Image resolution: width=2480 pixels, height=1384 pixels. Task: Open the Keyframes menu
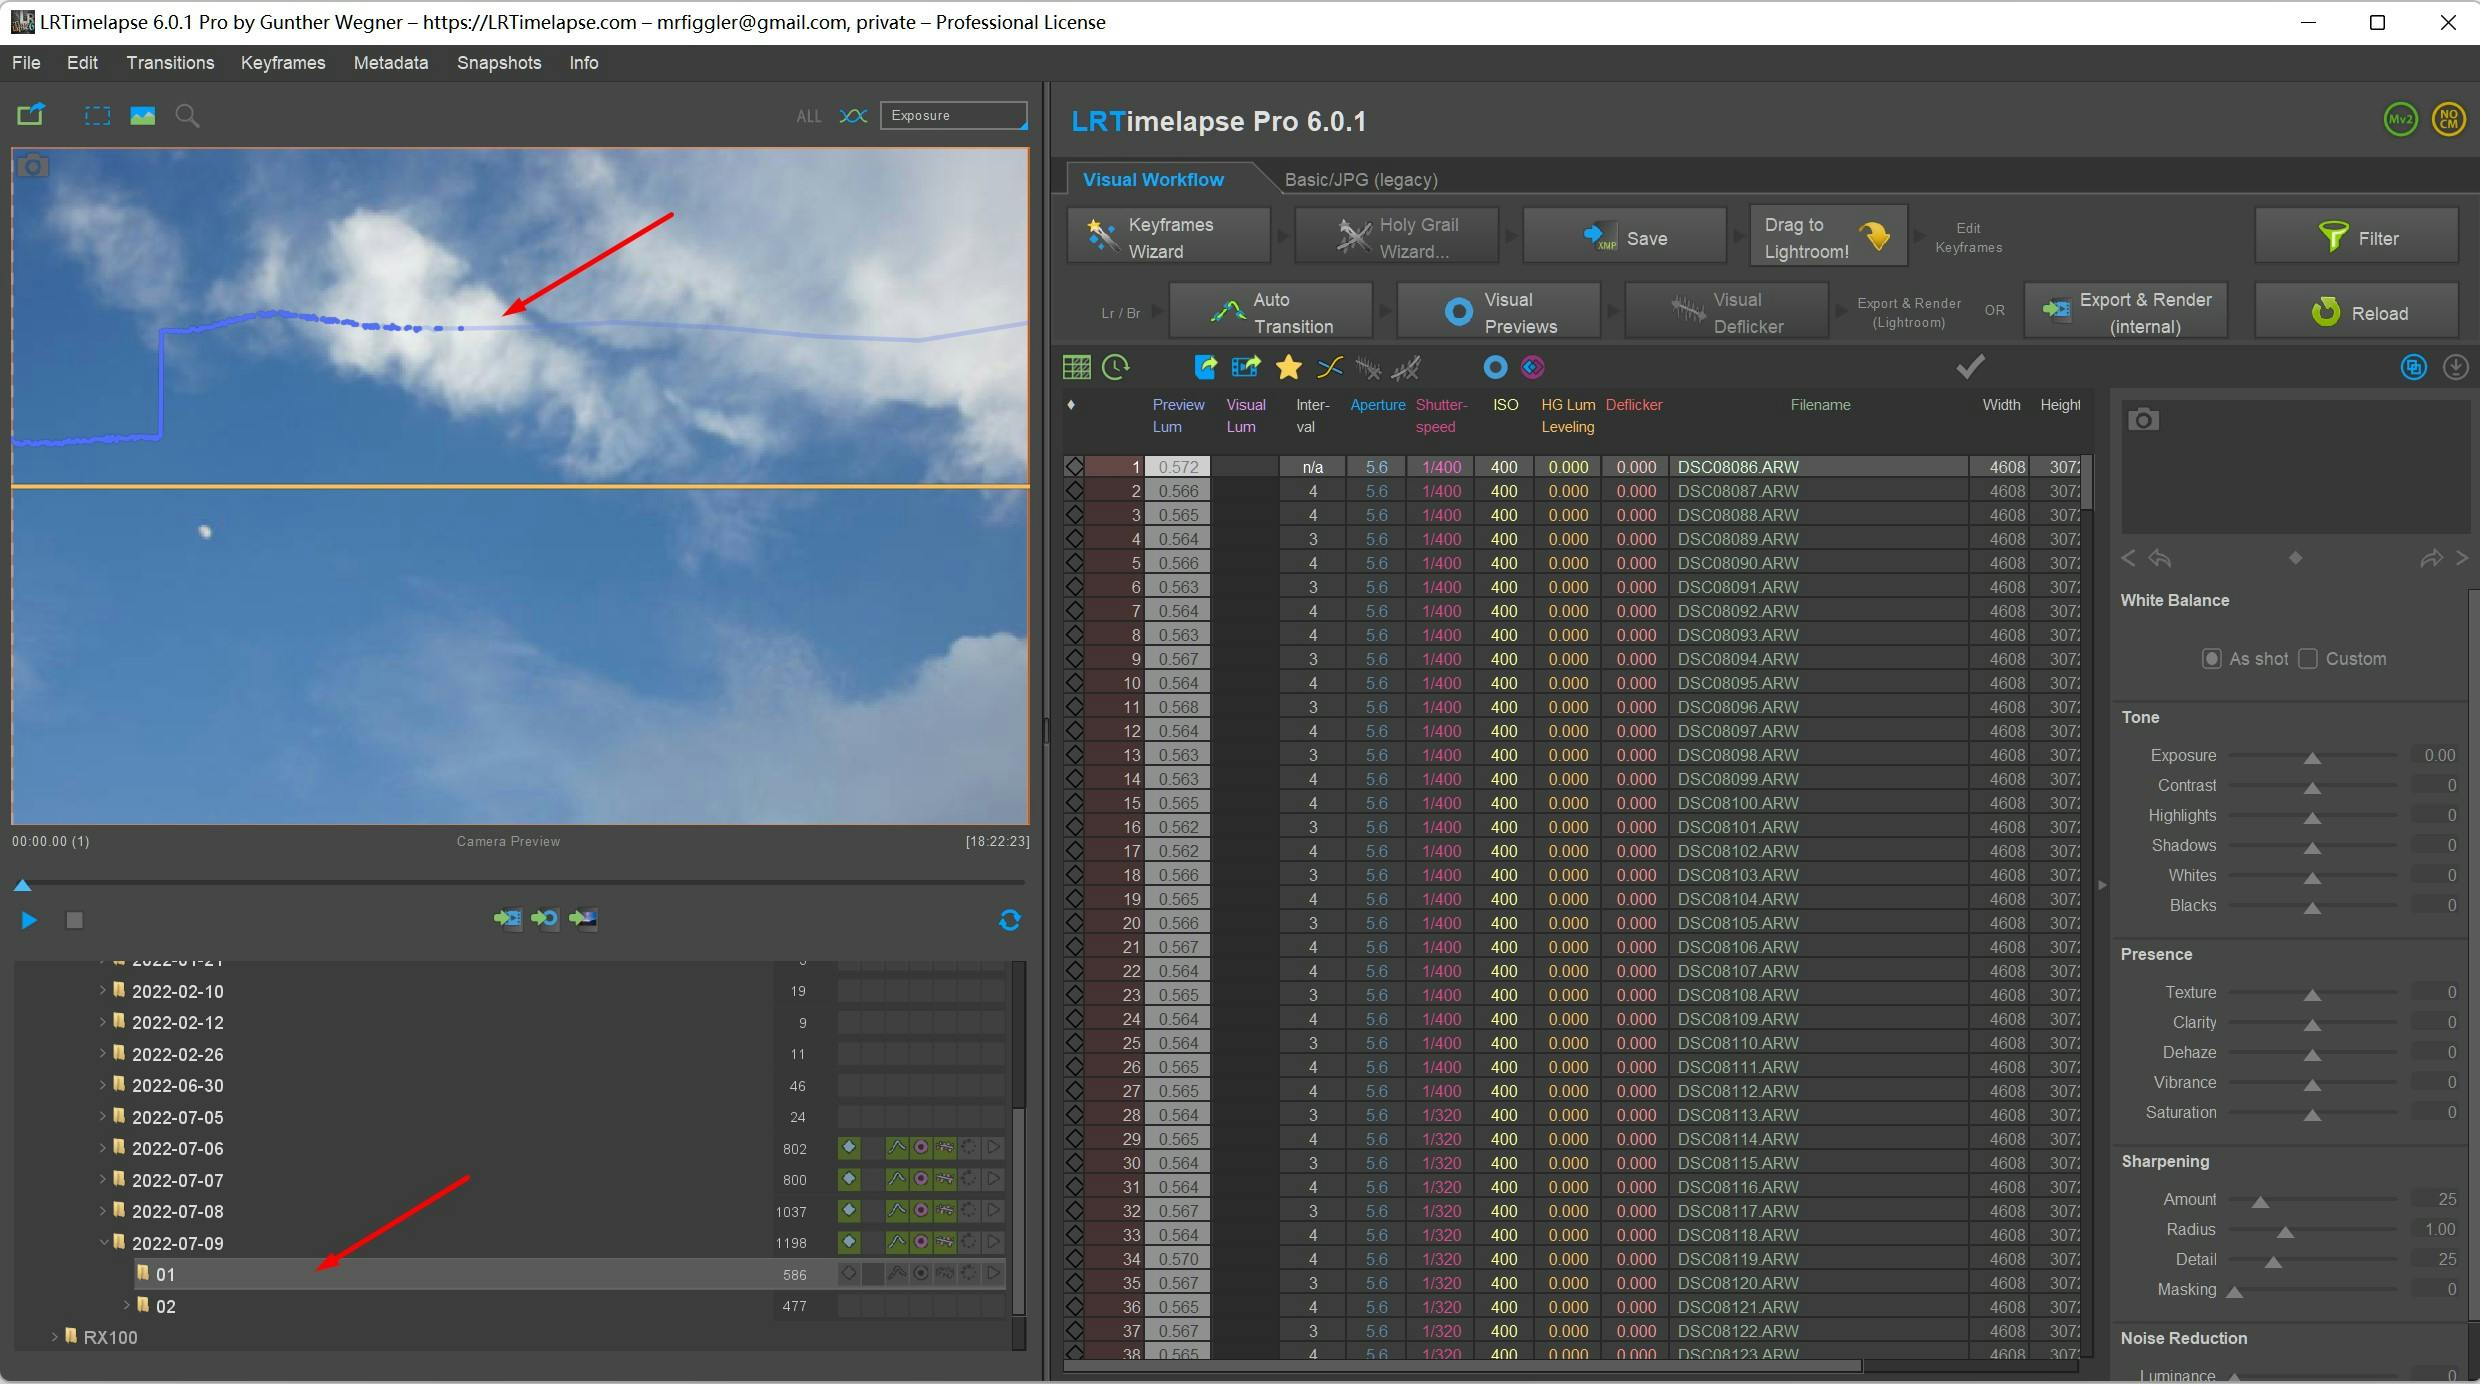[283, 63]
